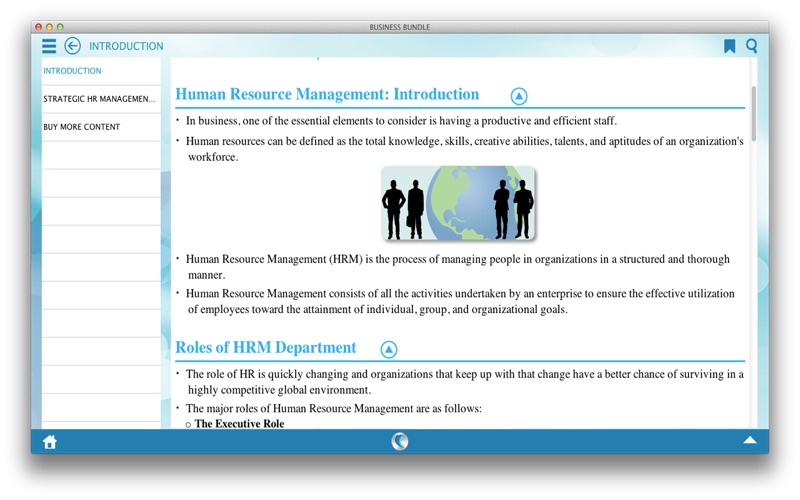The height and width of the screenshot is (500, 800).
Task: Click the globe and businesspeople image
Action: [458, 203]
